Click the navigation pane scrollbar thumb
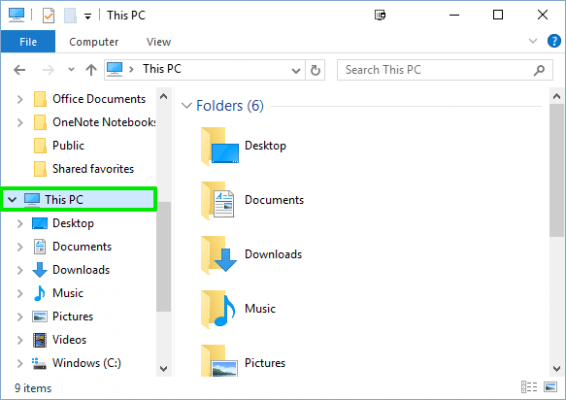The width and height of the screenshot is (566, 400). 164,256
